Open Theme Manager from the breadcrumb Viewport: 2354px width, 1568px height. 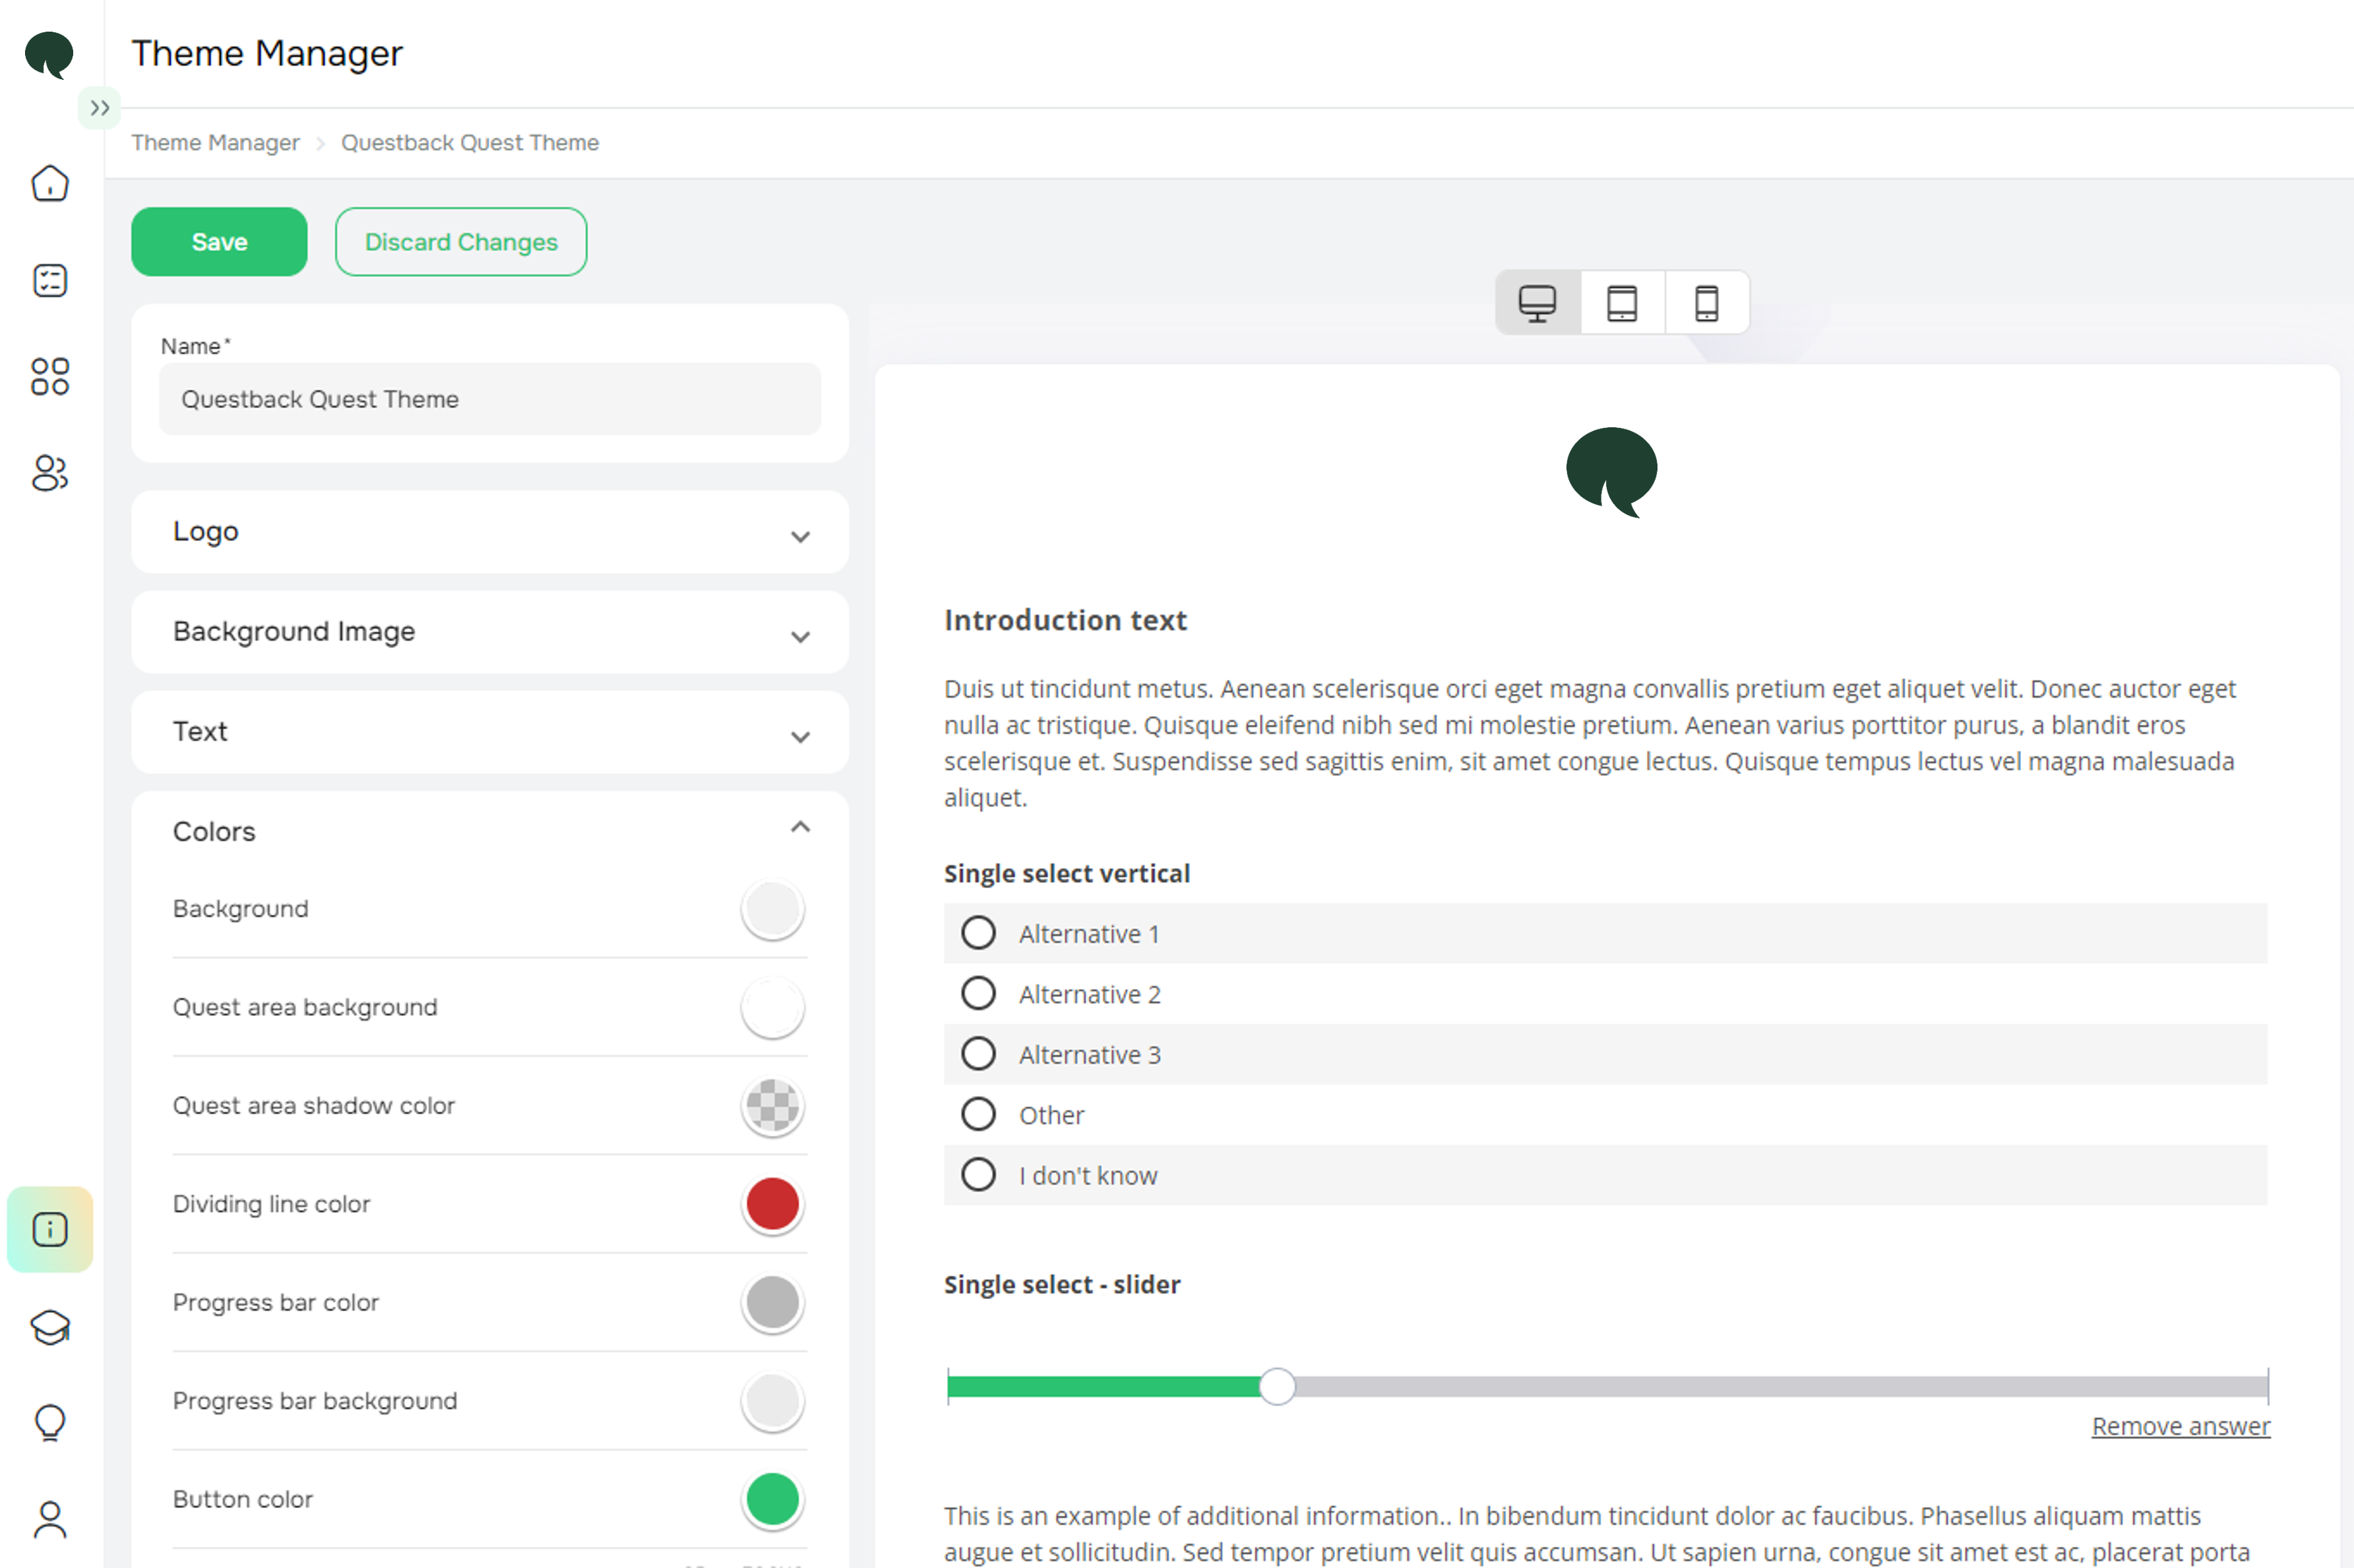(214, 142)
